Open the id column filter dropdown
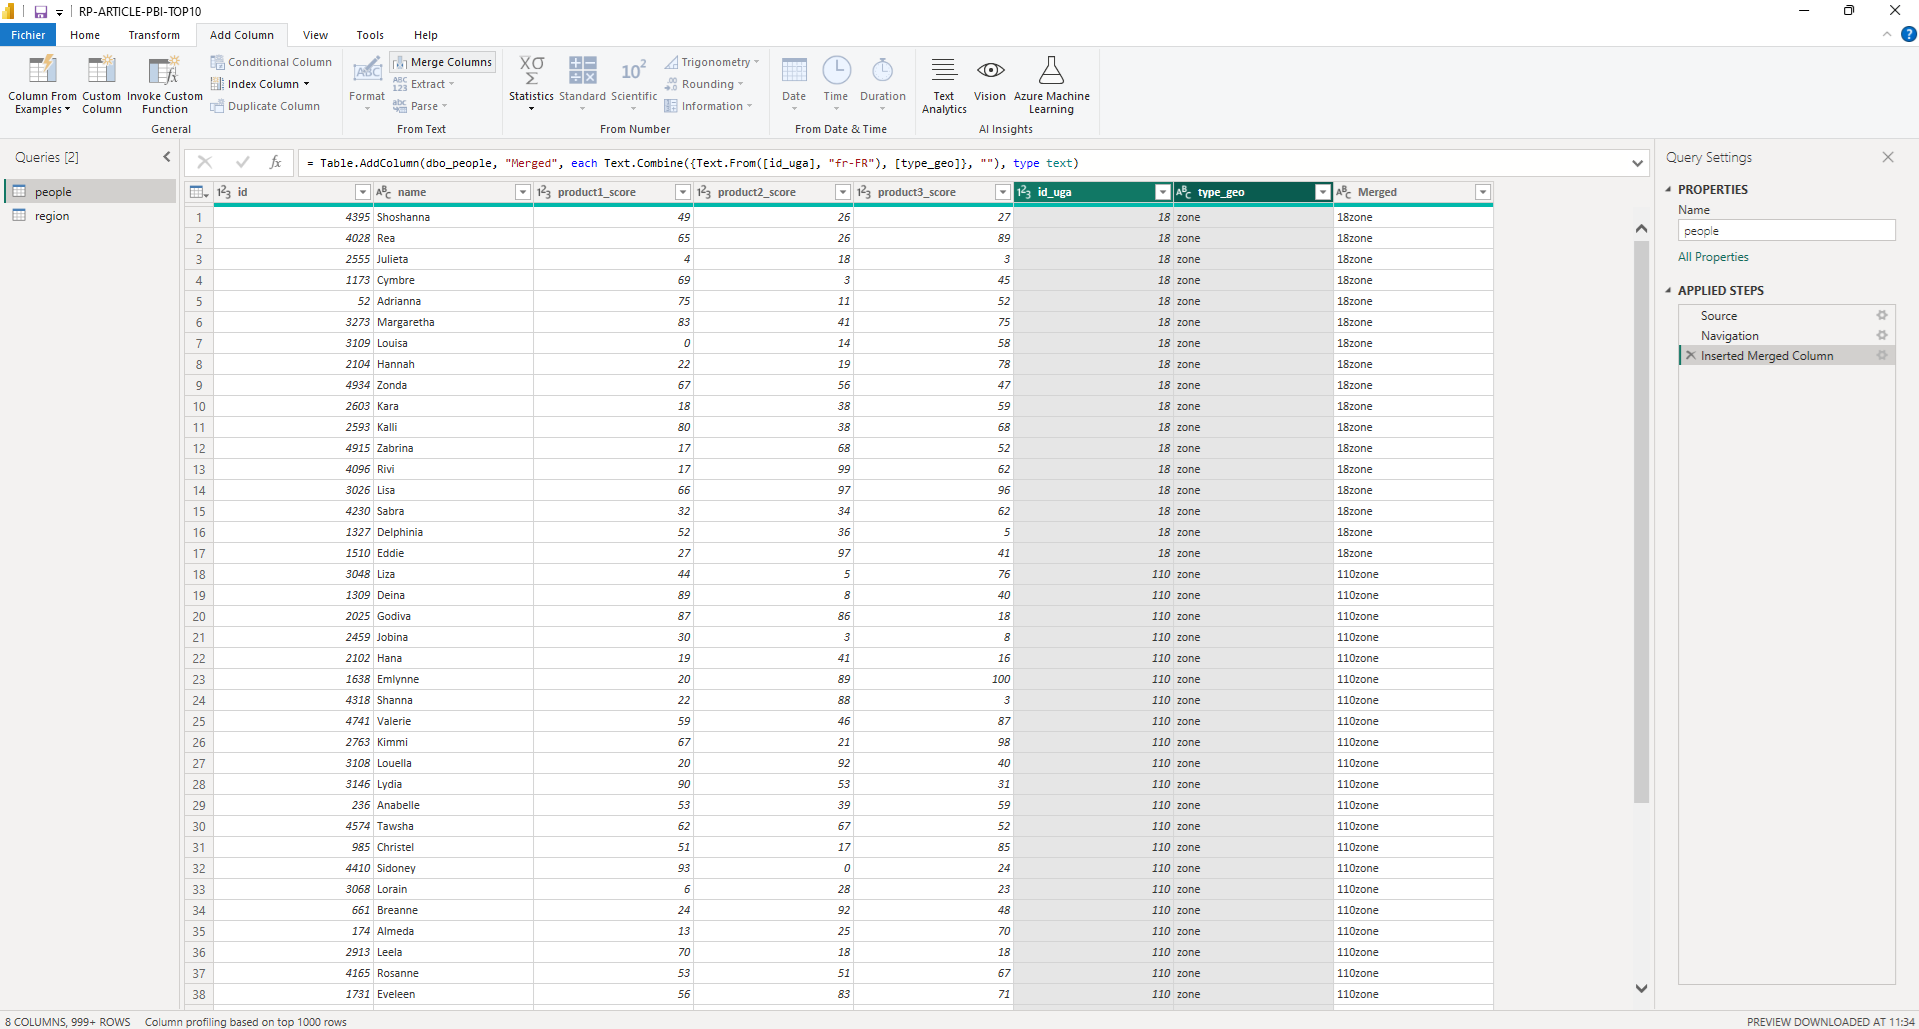 tap(362, 192)
